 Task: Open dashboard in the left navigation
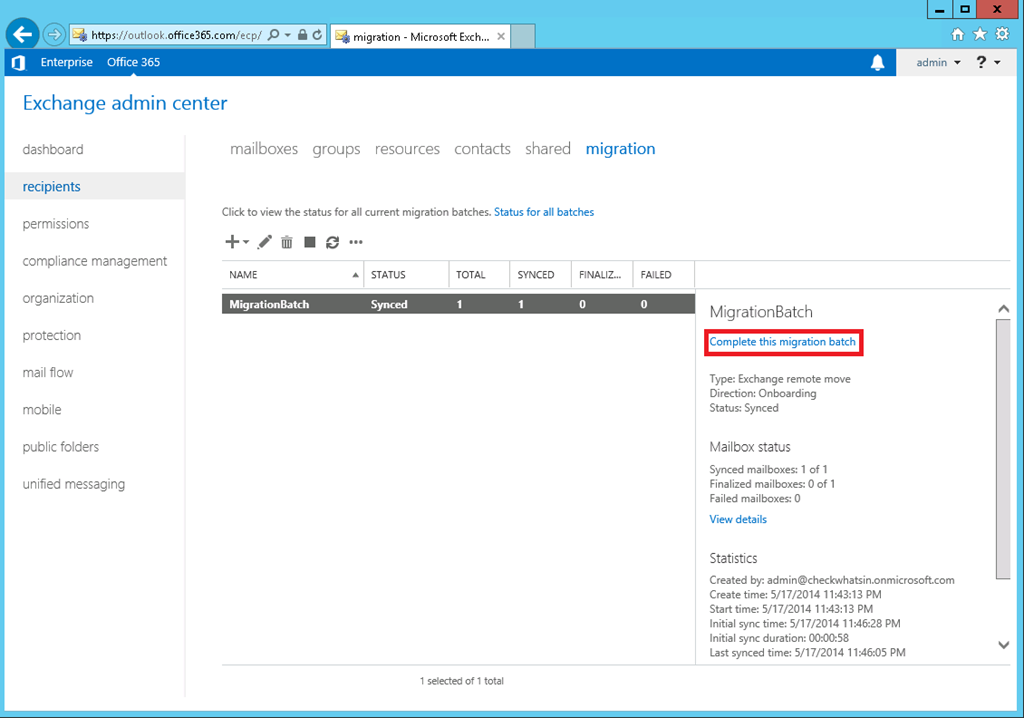pos(53,149)
